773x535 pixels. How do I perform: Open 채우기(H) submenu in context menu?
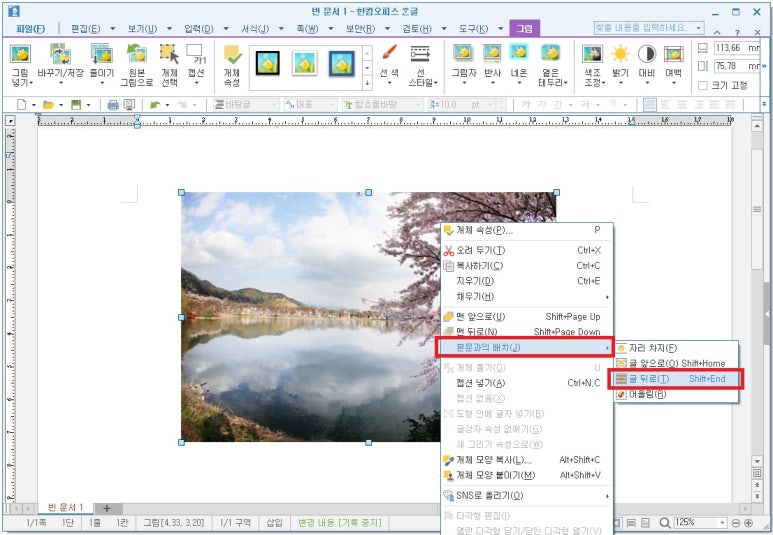point(527,297)
